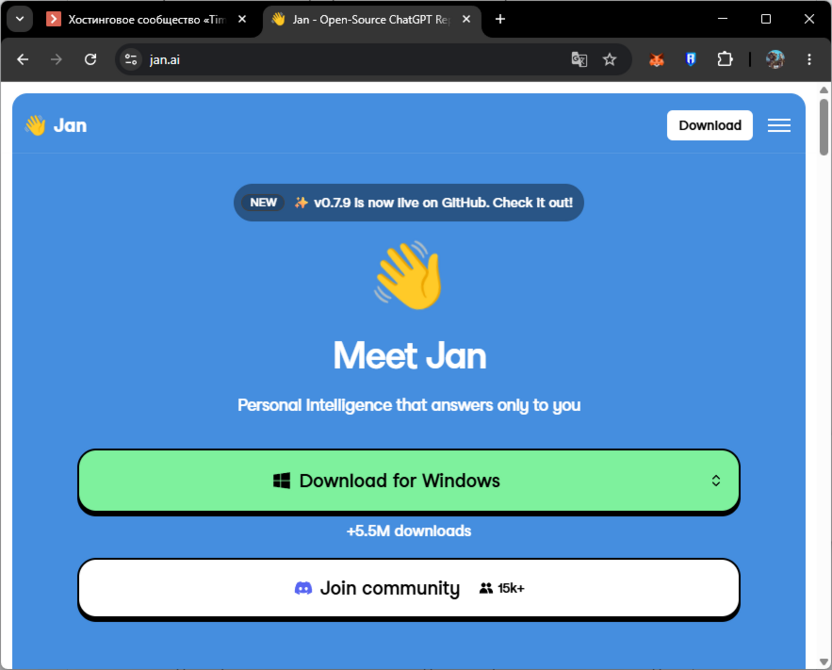Click the large waving hand emoji
The width and height of the screenshot is (832, 670).
tap(409, 275)
